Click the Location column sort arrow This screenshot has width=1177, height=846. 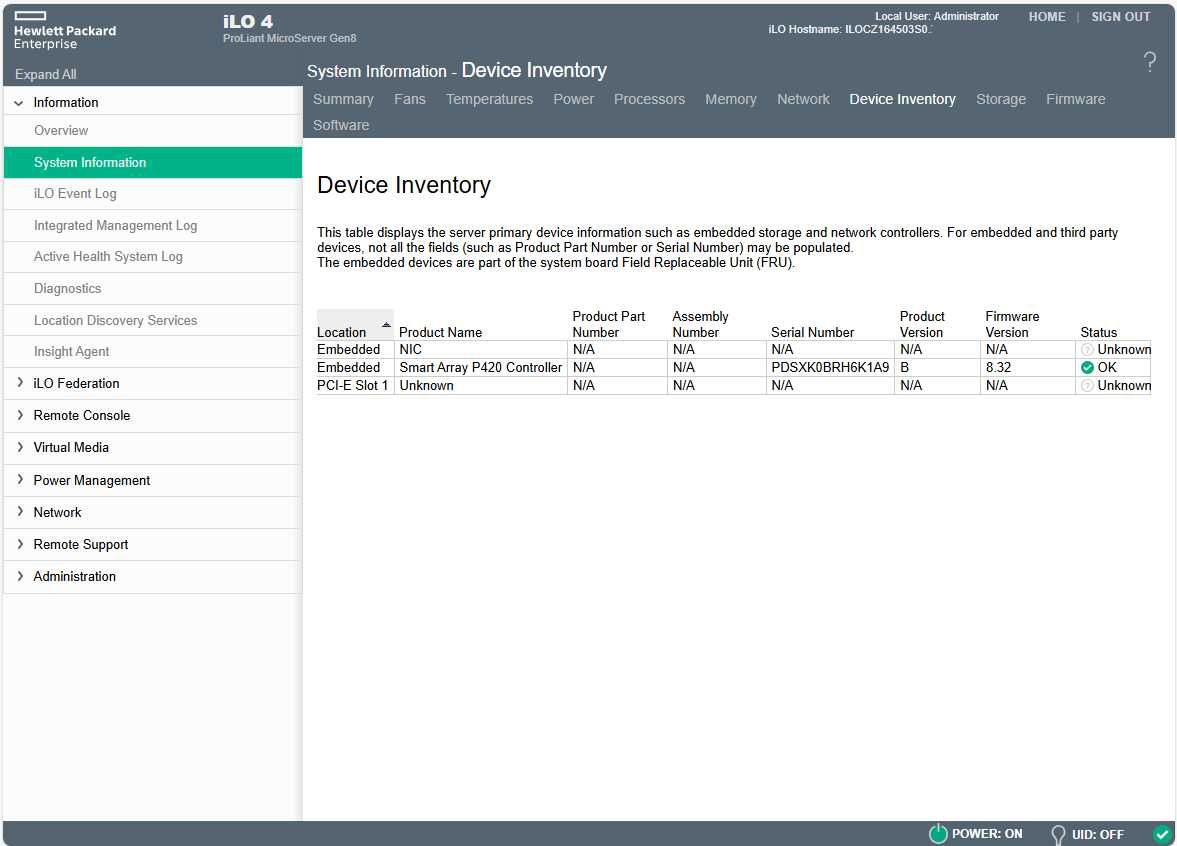(x=386, y=324)
